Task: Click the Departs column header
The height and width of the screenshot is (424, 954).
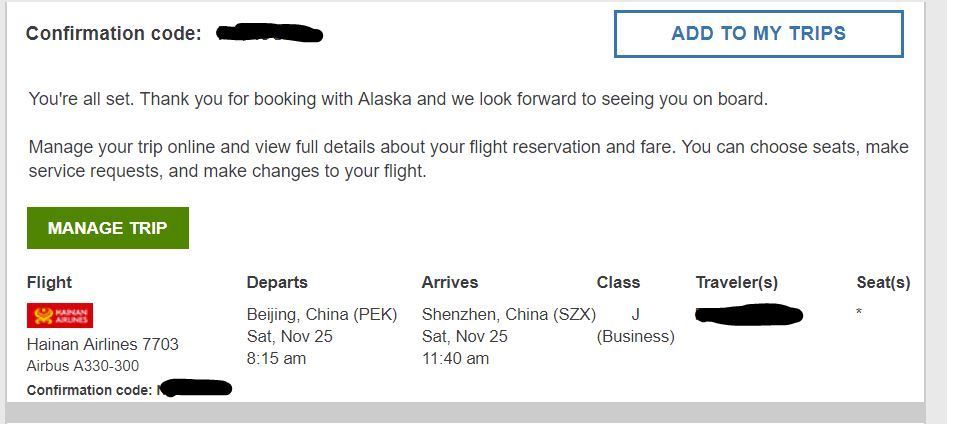Action: pos(277,282)
